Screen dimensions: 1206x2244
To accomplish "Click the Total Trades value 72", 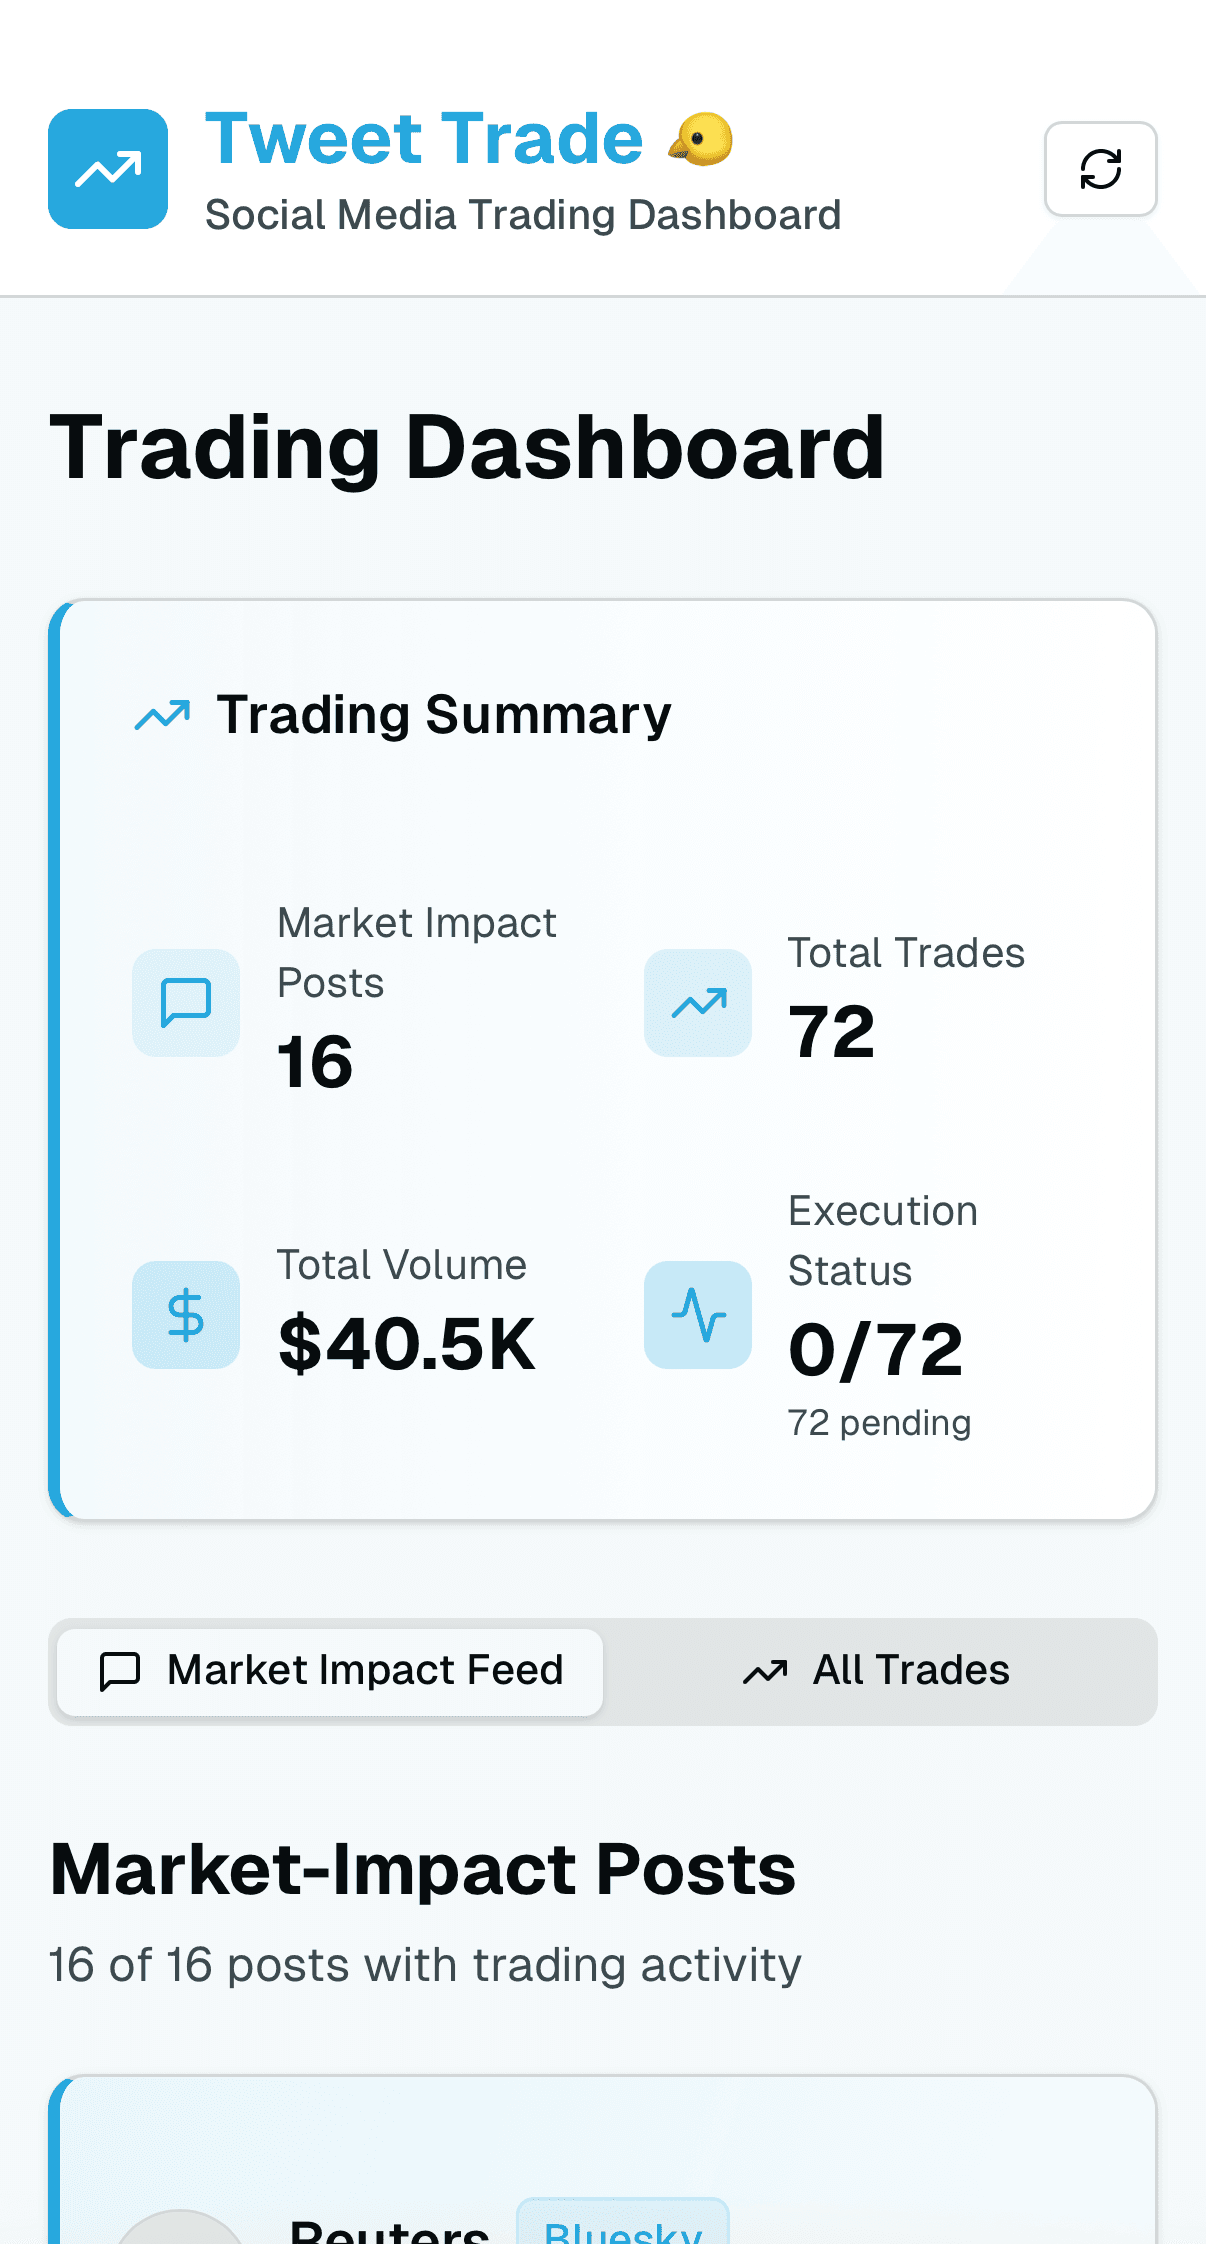I will [831, 1030].
